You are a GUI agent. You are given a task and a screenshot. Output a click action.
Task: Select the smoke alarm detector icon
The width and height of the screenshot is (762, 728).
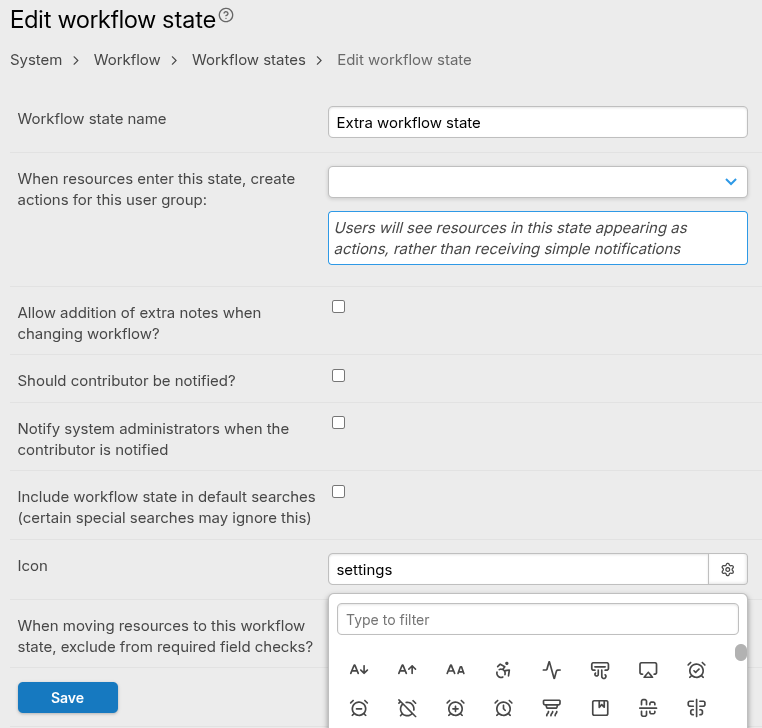tap(552, 708)
